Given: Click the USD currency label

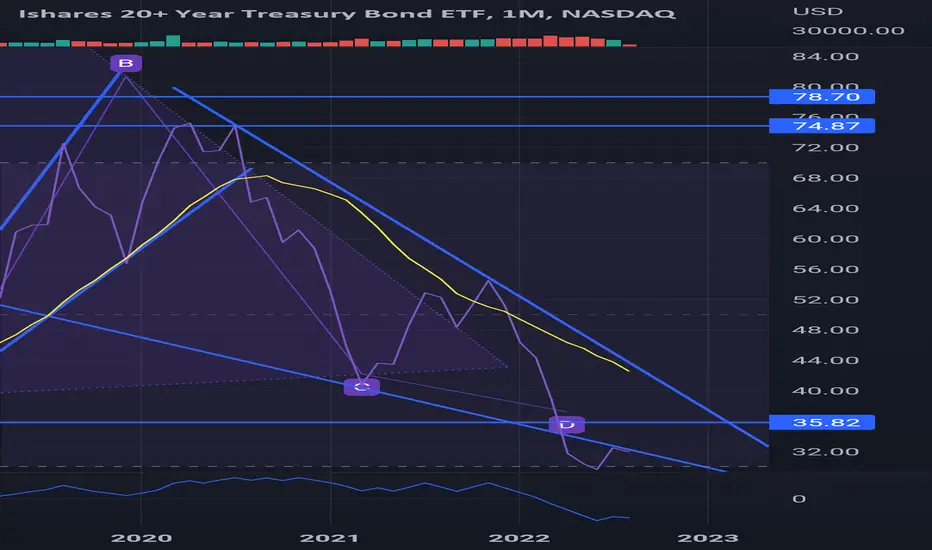Looking at the screenshot, I should pyautogui.click(x=818, y=11).
